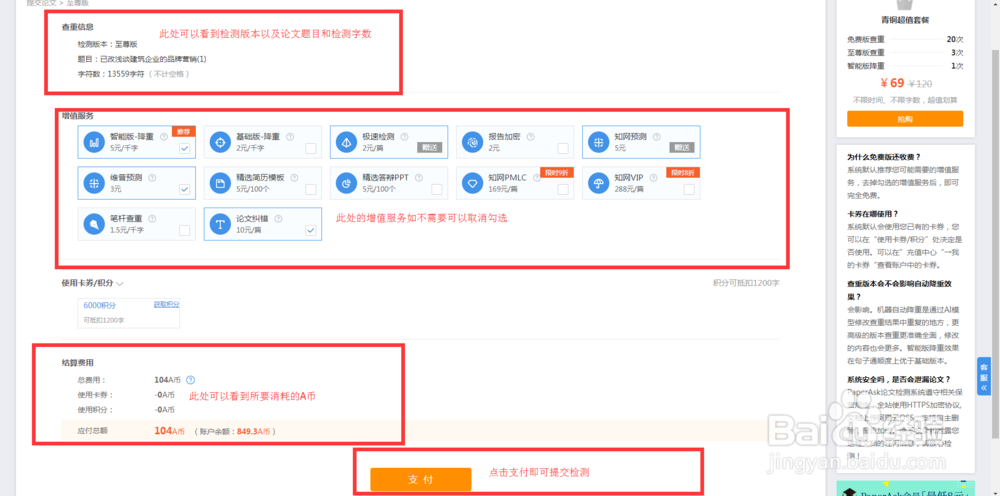Image resolution: width=1000 pixels, height=496 pixels.
Task: Click the 限时8折 badge on 知网VIP
Action: coord(683,172)
